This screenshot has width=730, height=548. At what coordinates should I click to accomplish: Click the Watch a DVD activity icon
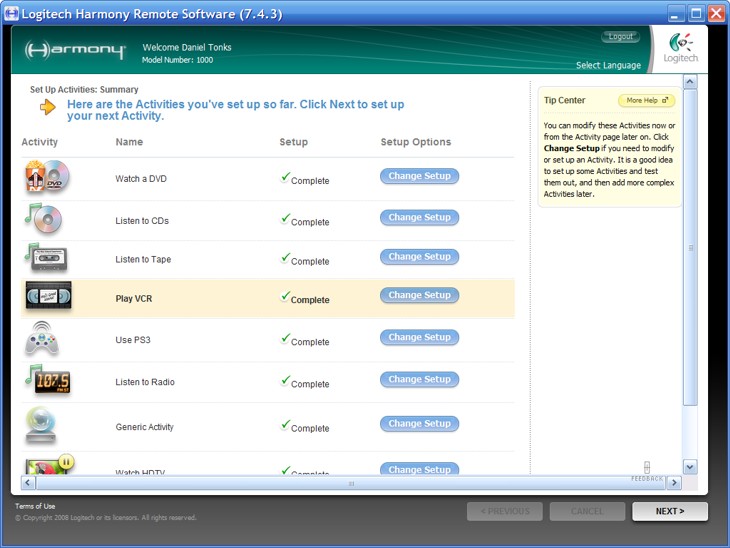pyautogui.click(x=47, y=176)
